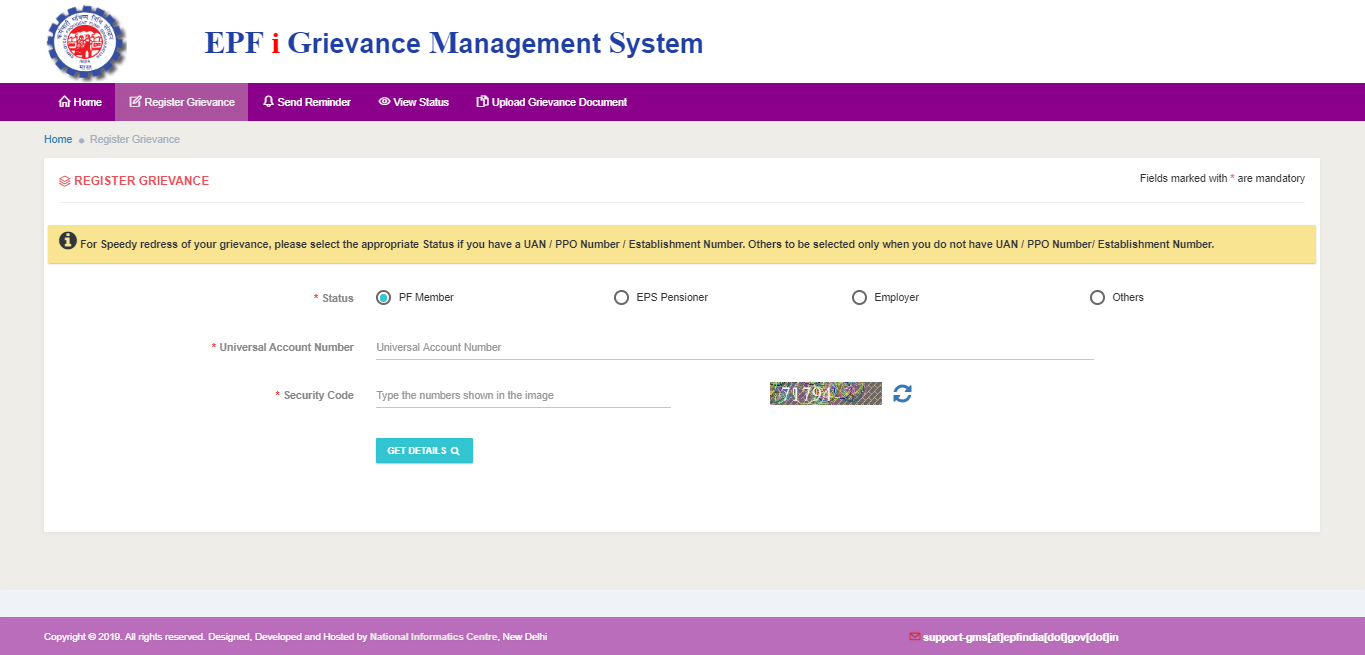Click the captcha image
1365x655 pixels.
click(x=826, y=393)
